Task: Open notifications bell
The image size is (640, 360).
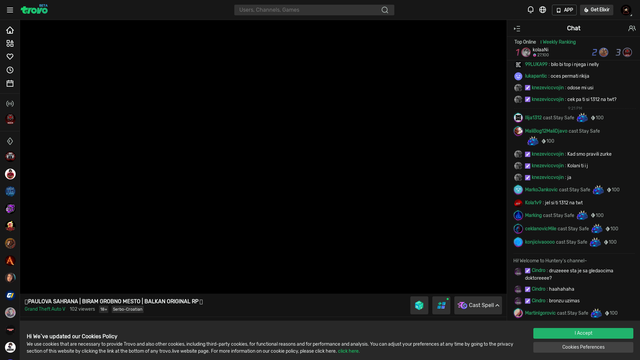Action: click(x=530, y=10)
